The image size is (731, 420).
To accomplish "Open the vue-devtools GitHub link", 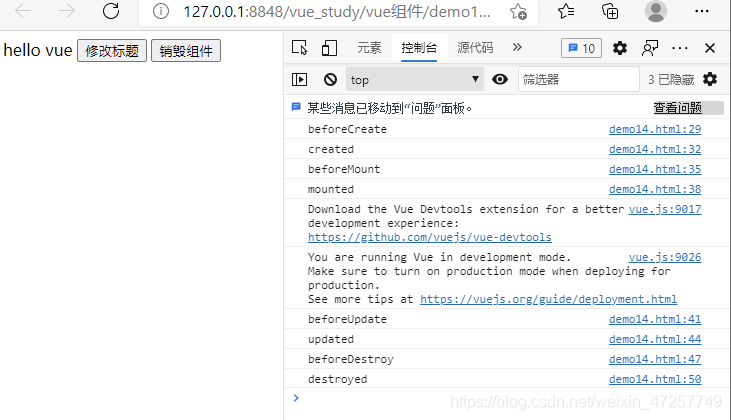I will (429, 237).
